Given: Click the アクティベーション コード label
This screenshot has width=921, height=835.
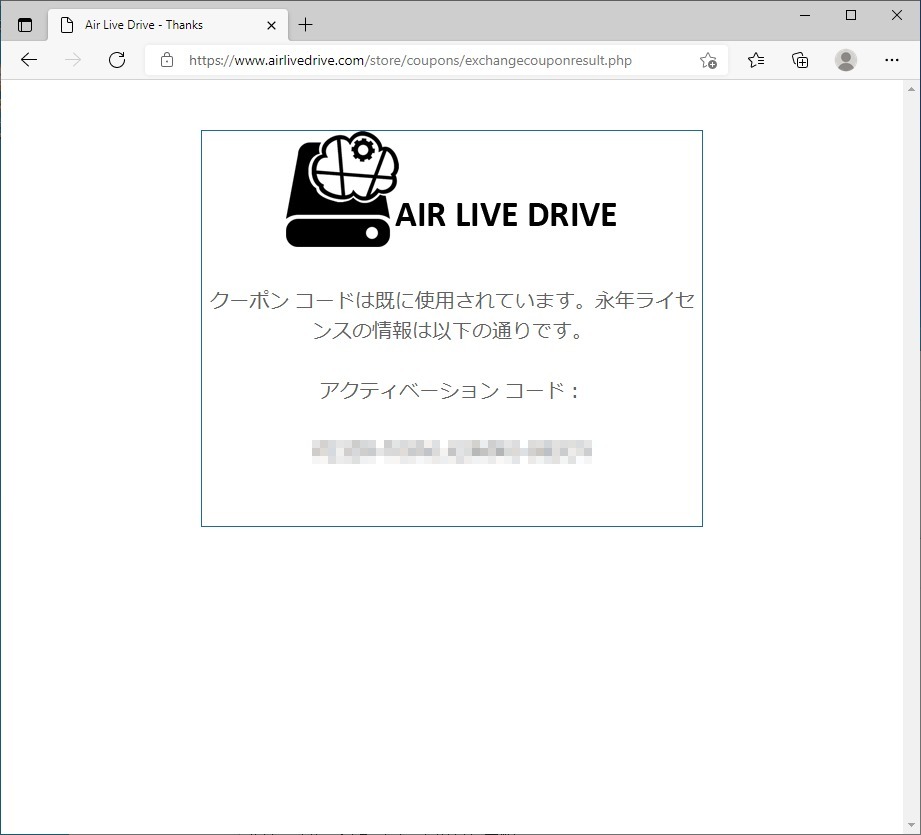Looking at the screenshot, I should pos(450,390).
